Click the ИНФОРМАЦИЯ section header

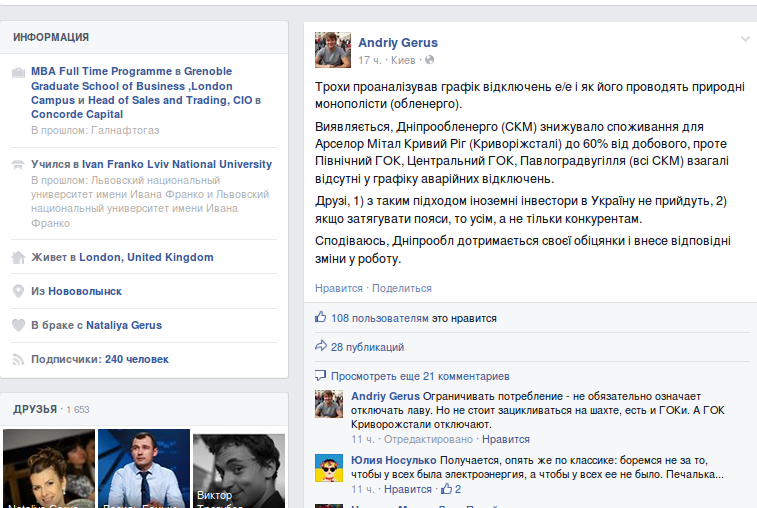51,37
